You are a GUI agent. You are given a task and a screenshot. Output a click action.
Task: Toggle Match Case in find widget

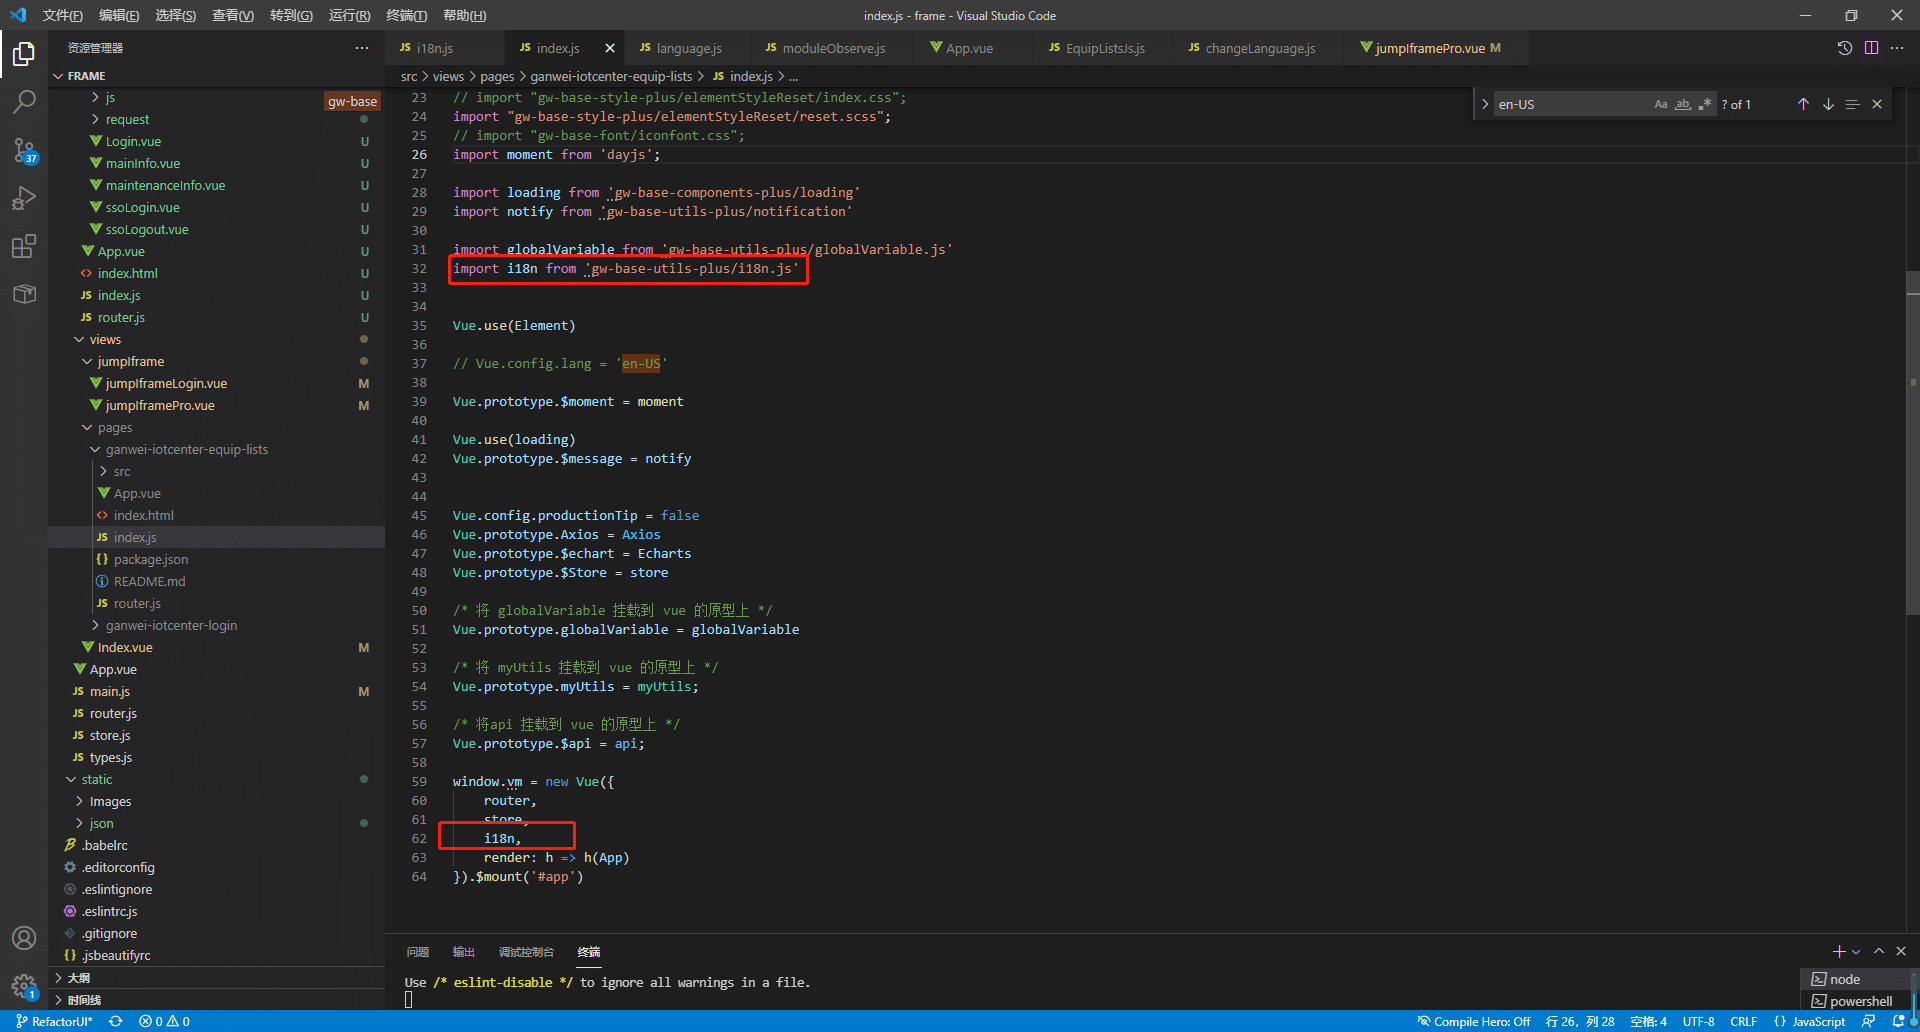click(1661, 104)
